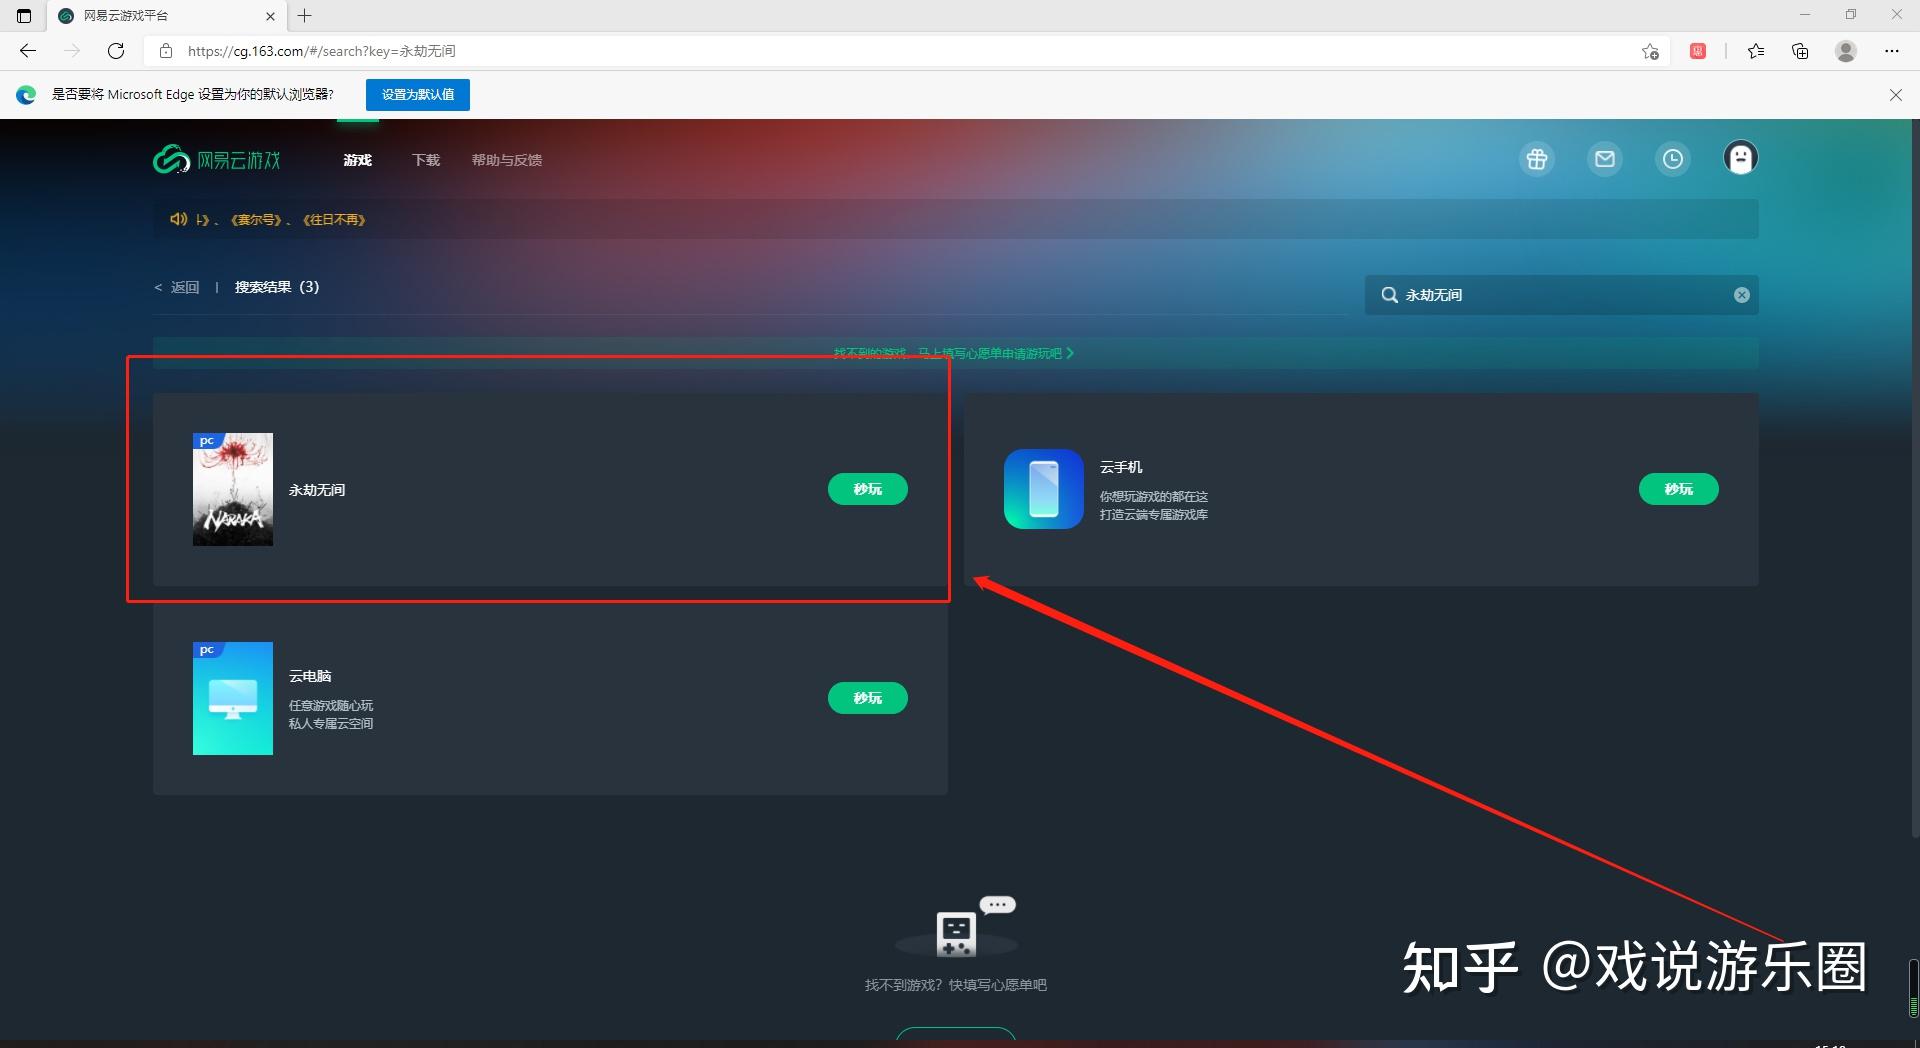Viewport: 1920px width, 1048px height.
Task: View site information lock icon
Action: click(166, 51)
